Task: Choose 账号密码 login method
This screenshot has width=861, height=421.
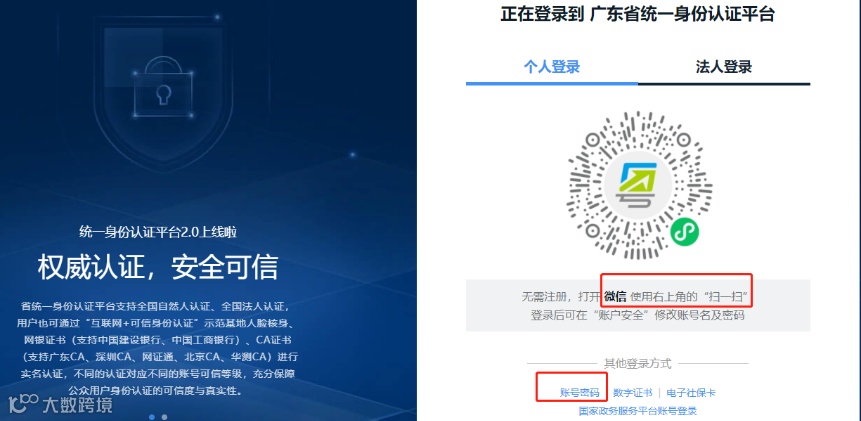Action: coord(579,393)
